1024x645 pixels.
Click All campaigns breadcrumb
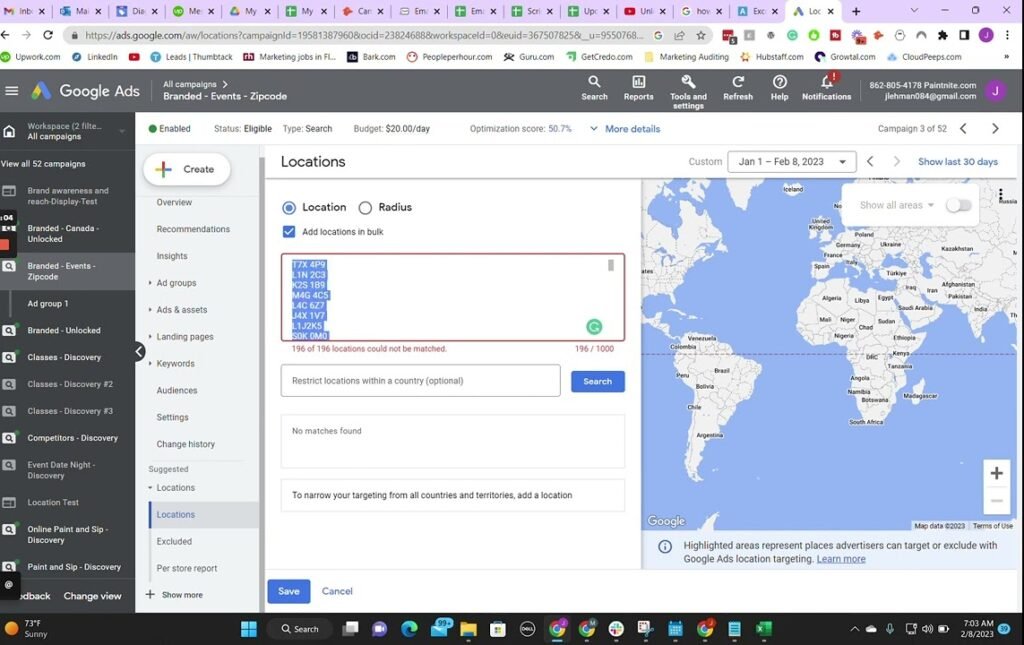(x=189, y=84)
